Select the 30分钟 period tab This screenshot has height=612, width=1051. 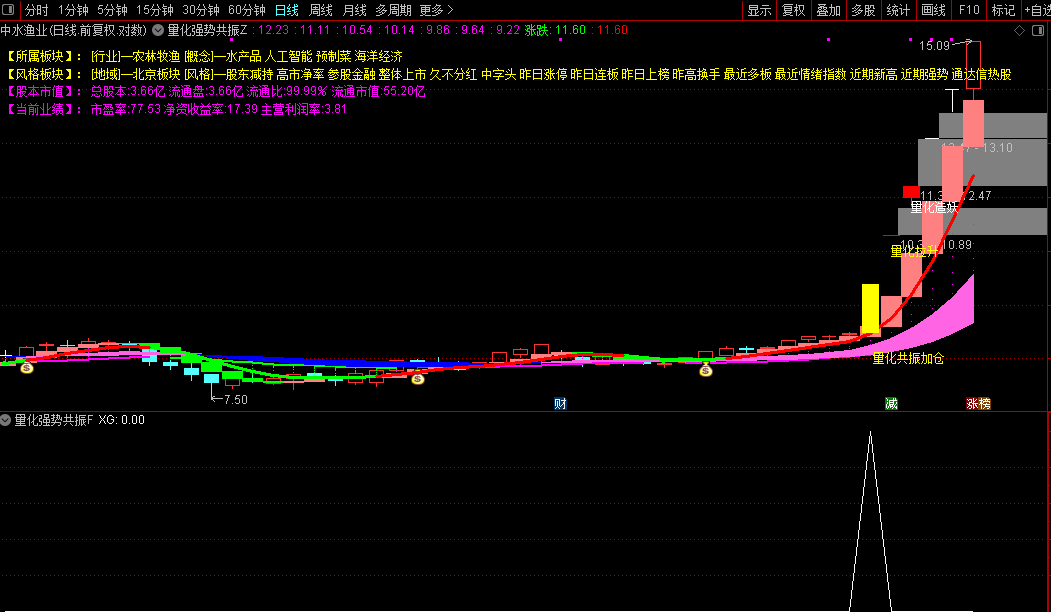point(201,10)
